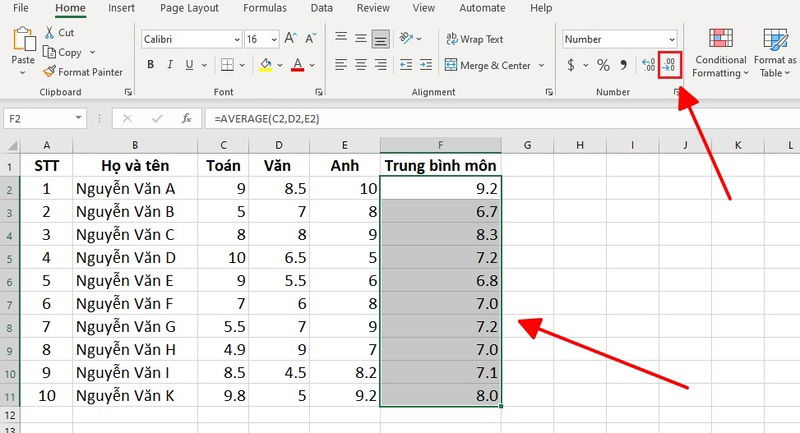The height and width of the screenshot is (433, 800).
Task: Increase font size with larger A
Action: click(291, 39)
